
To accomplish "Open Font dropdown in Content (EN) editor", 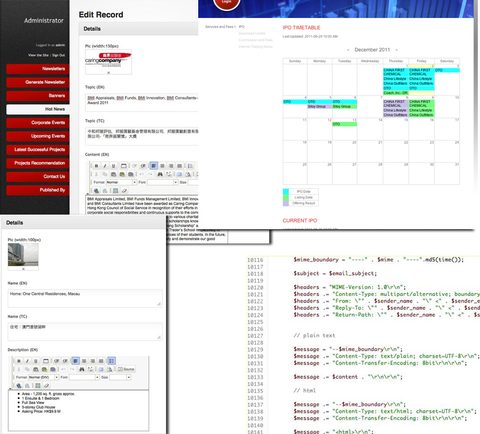I will (x=163, y=182).
